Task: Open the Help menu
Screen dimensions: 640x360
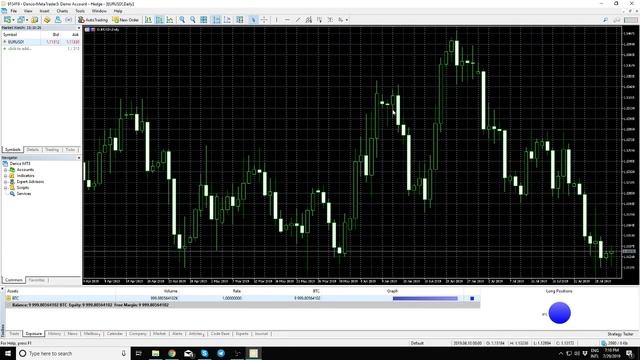Action: pyautogui.click(x=118, y=11)
